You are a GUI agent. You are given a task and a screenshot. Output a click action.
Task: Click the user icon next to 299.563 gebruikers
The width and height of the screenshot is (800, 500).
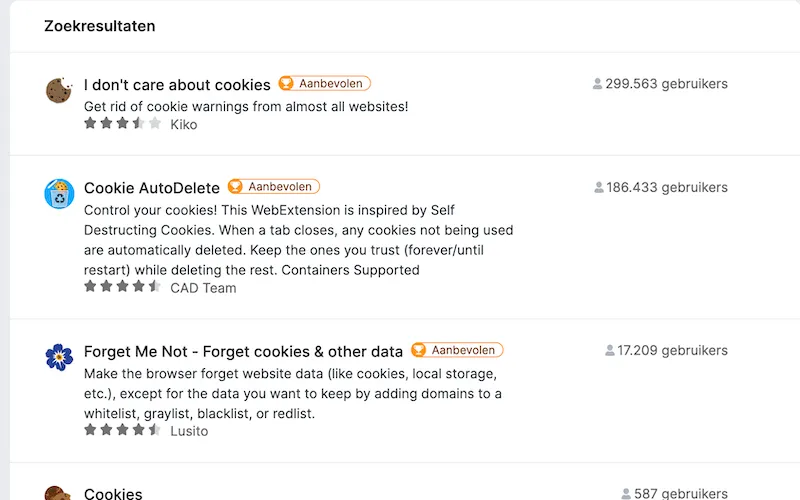click(x=597, y=84)
